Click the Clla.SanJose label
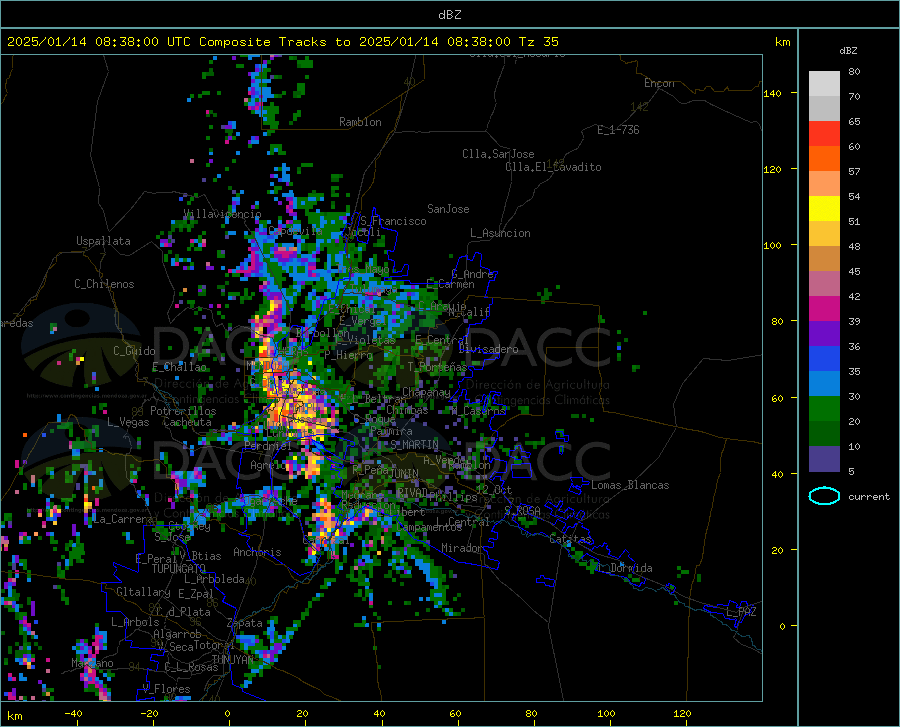This screenshot has width=900, height=727. click(x=498, y=154)
